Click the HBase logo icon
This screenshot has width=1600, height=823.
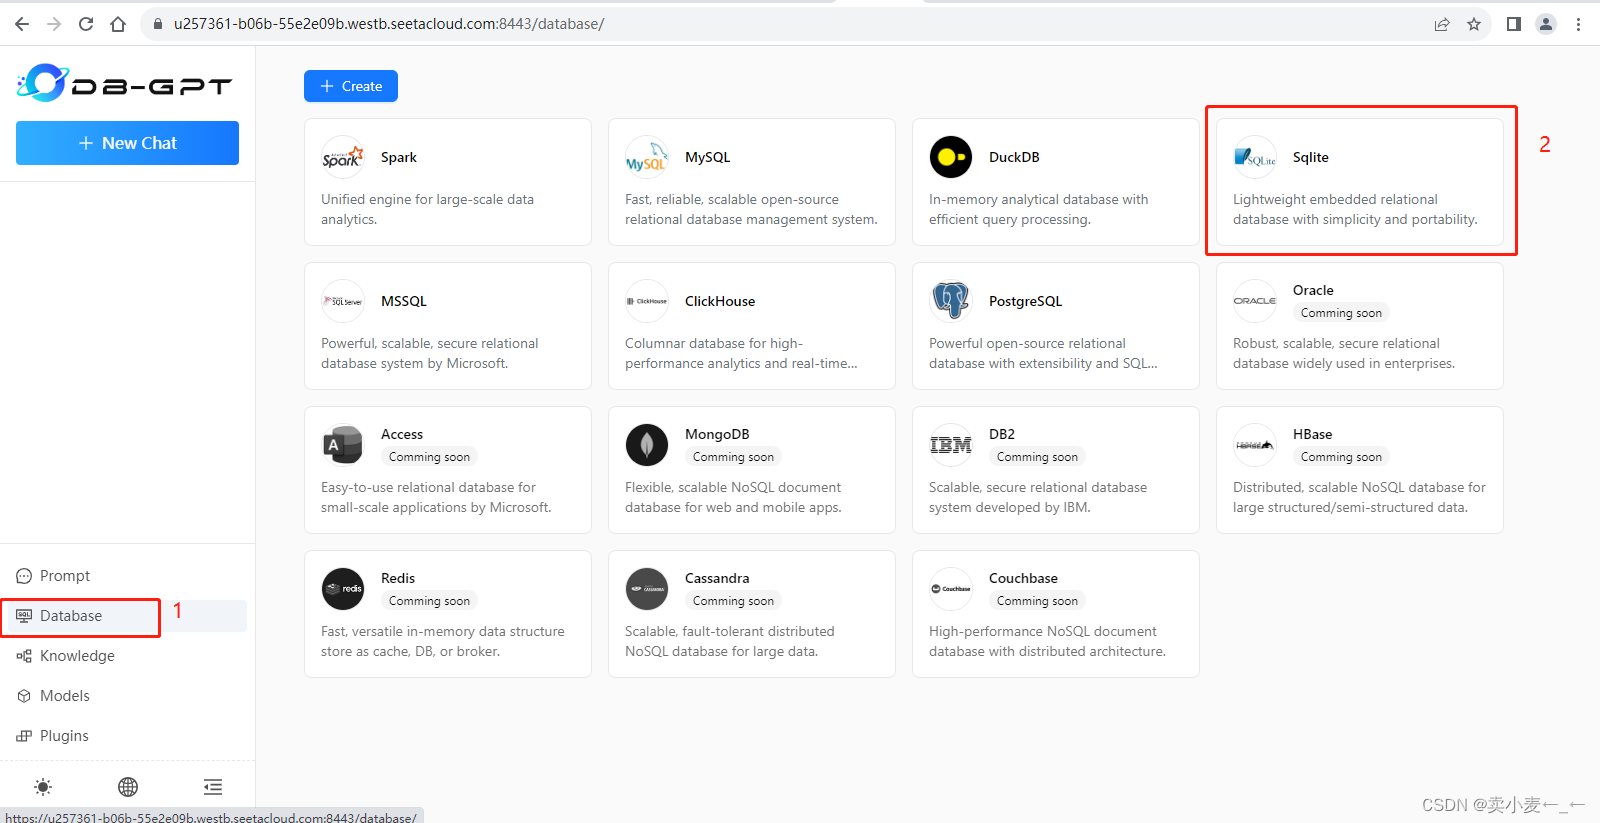click(1255, 445)
